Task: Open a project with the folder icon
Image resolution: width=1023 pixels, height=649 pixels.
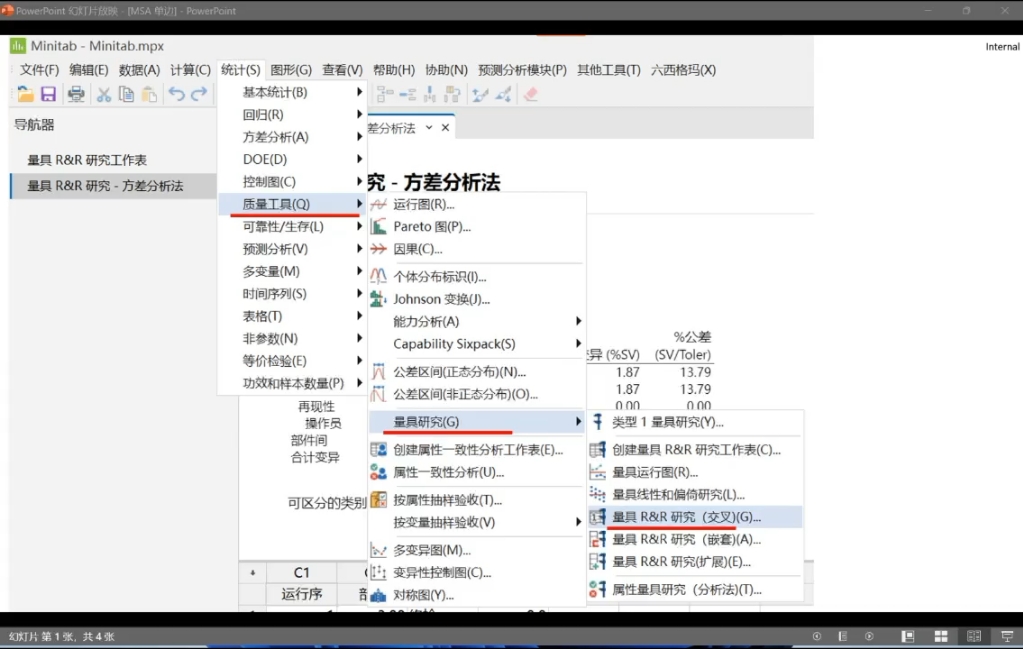Action: pos(27,93)
